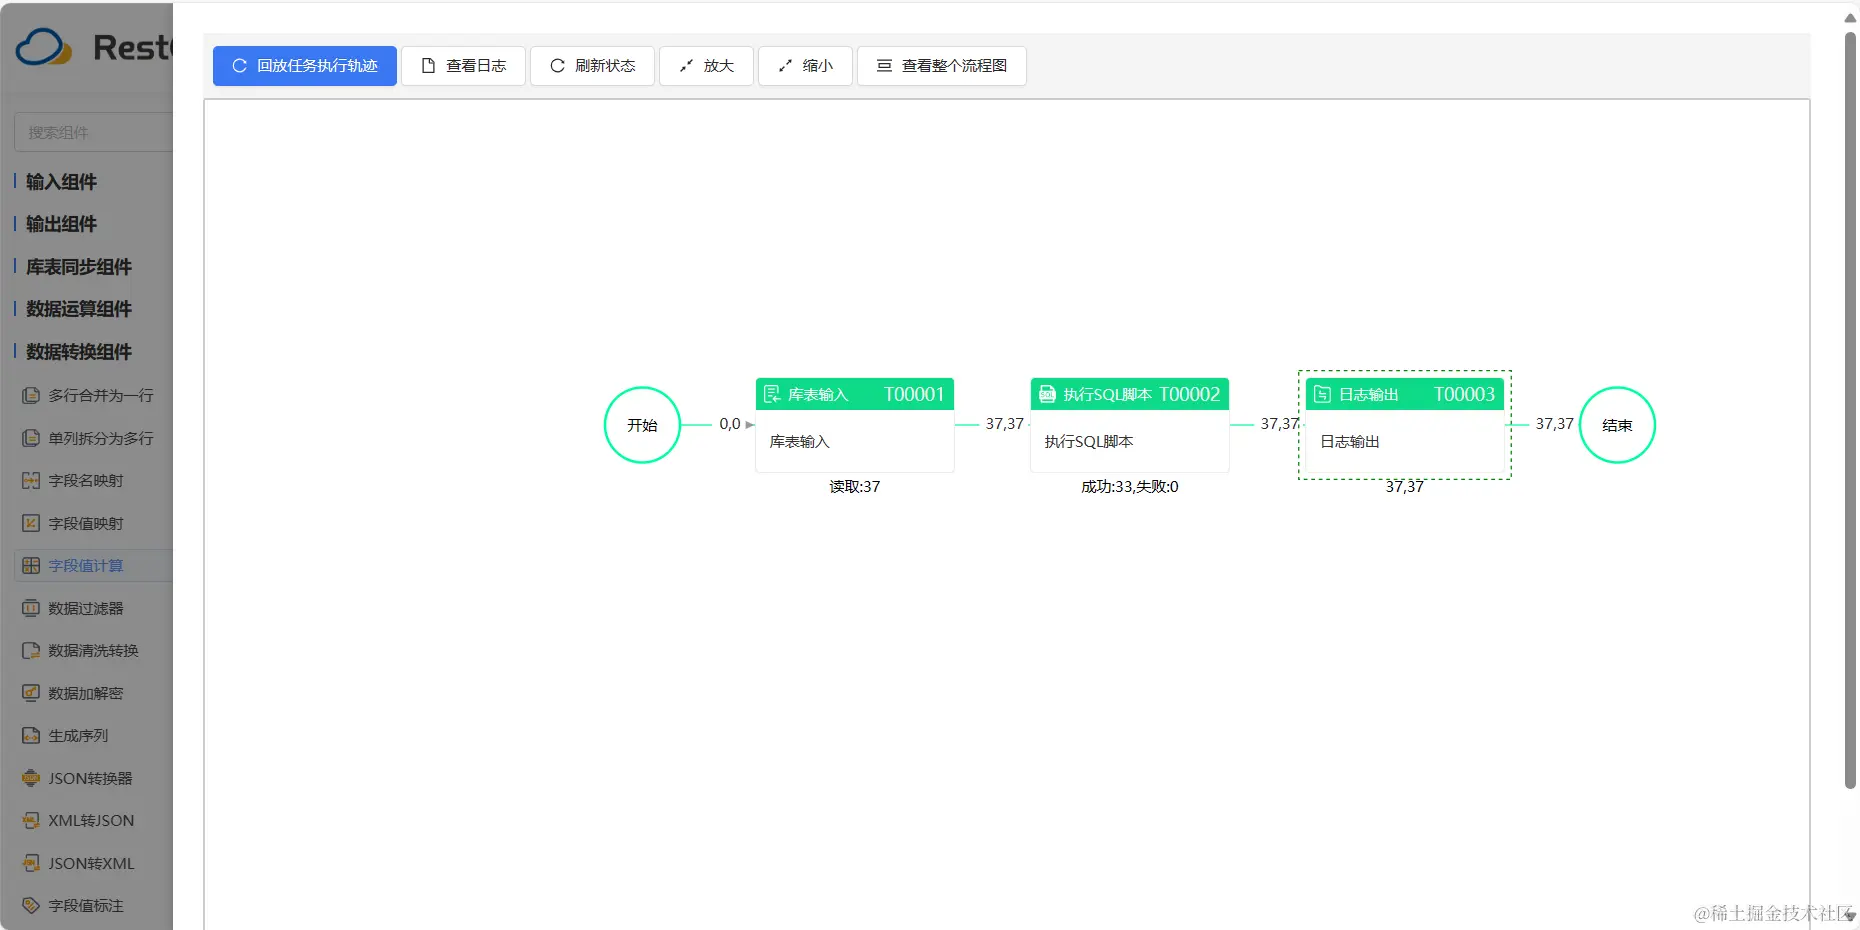Screen dimensions: 1860x930
Task: Click the 单列拆分为多行 component icon
Action: pos(31,438)
